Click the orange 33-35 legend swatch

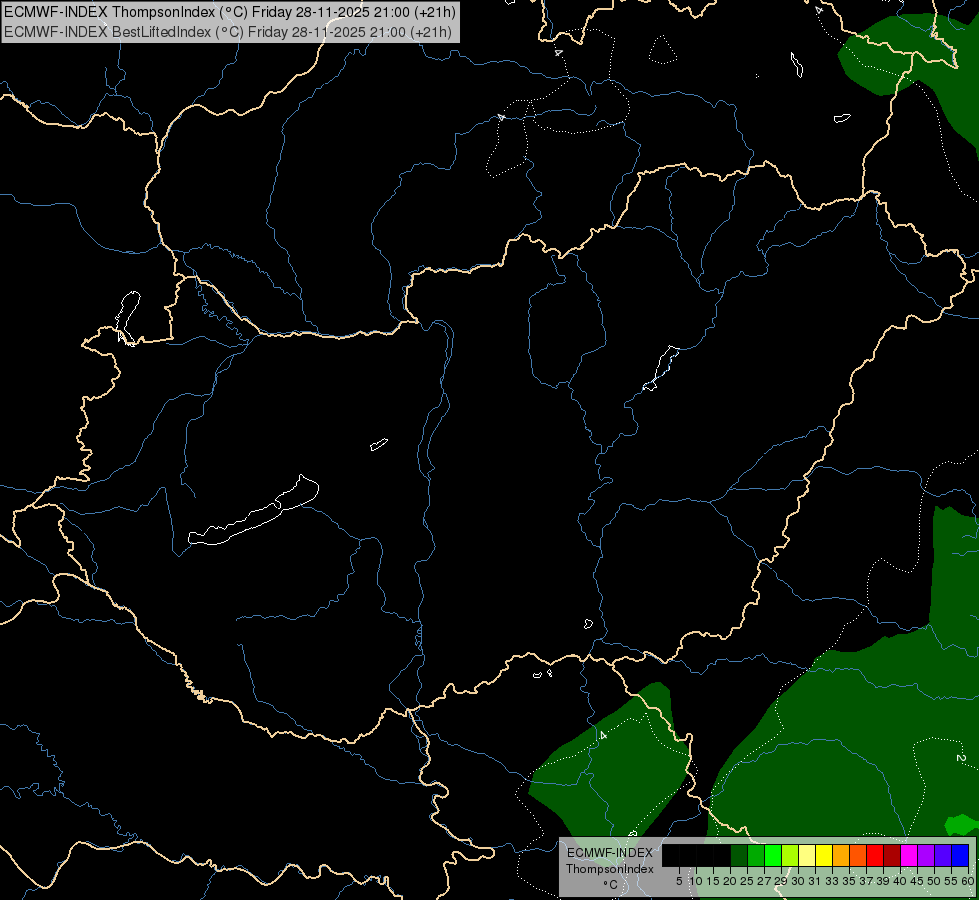[841, 856]
